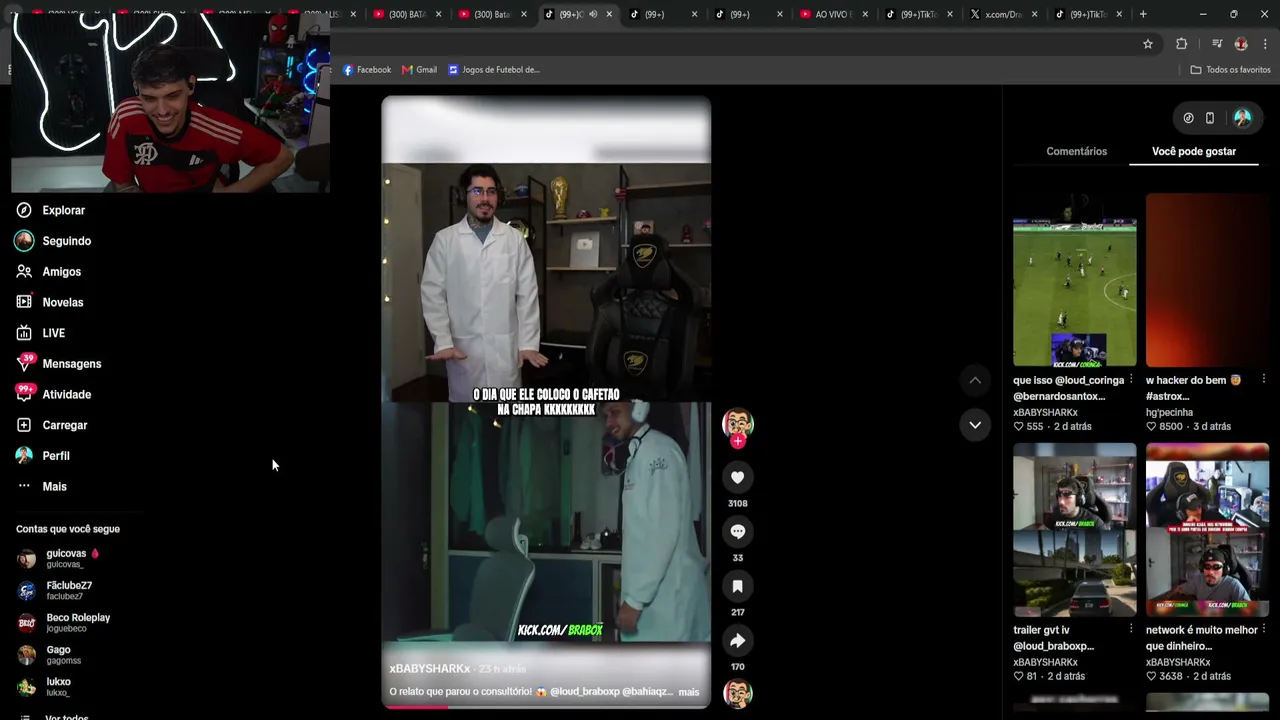Open options for 'network é muito melhor' video
The image size is (1280, 720).
(x=1264, y=630)
